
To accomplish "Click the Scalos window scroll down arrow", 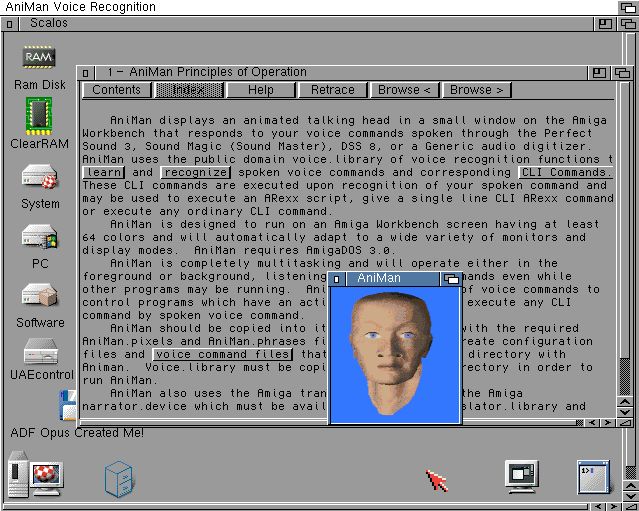I will (631, 496).
